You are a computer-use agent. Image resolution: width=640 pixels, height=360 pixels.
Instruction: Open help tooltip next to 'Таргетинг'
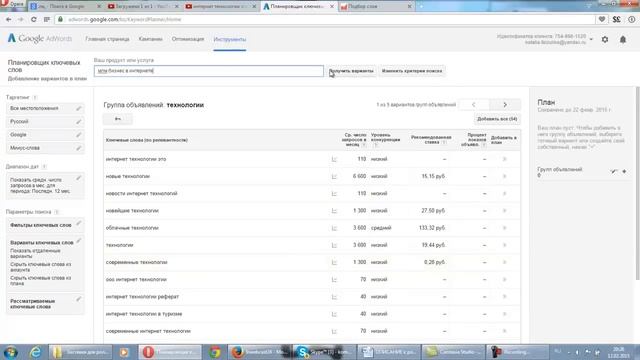[35, 97]
